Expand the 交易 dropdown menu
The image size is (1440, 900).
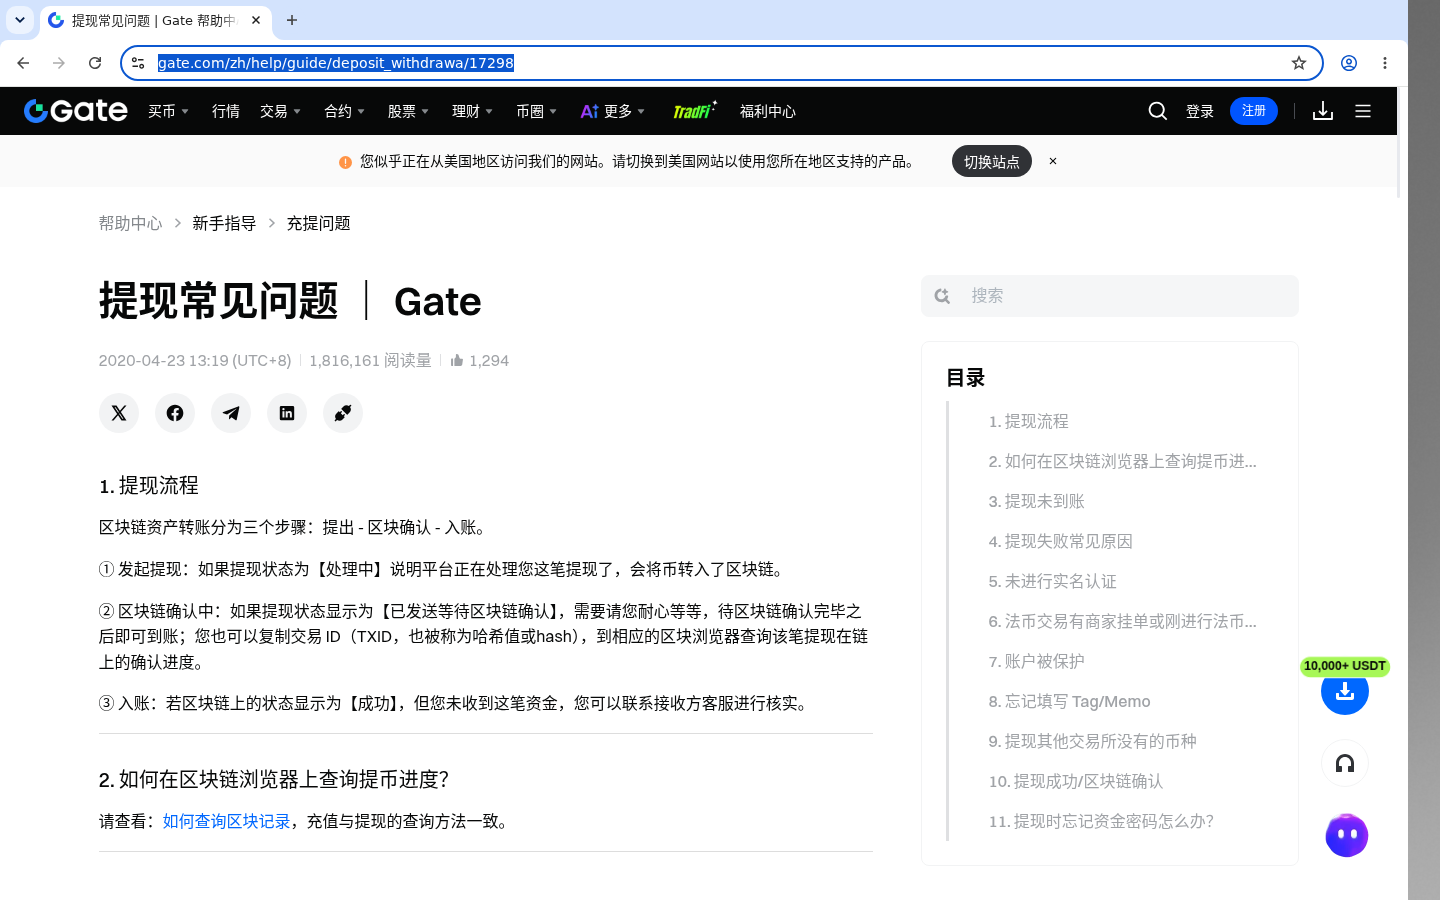tap(281, 111)
